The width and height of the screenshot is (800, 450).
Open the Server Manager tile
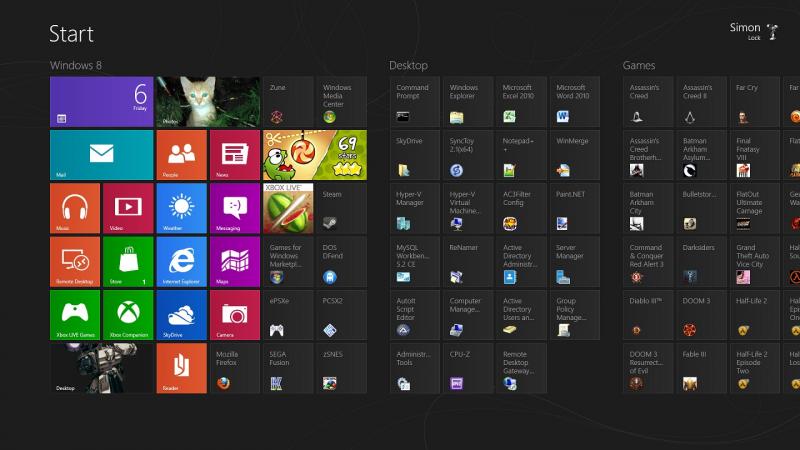click(x=574, y=262)
